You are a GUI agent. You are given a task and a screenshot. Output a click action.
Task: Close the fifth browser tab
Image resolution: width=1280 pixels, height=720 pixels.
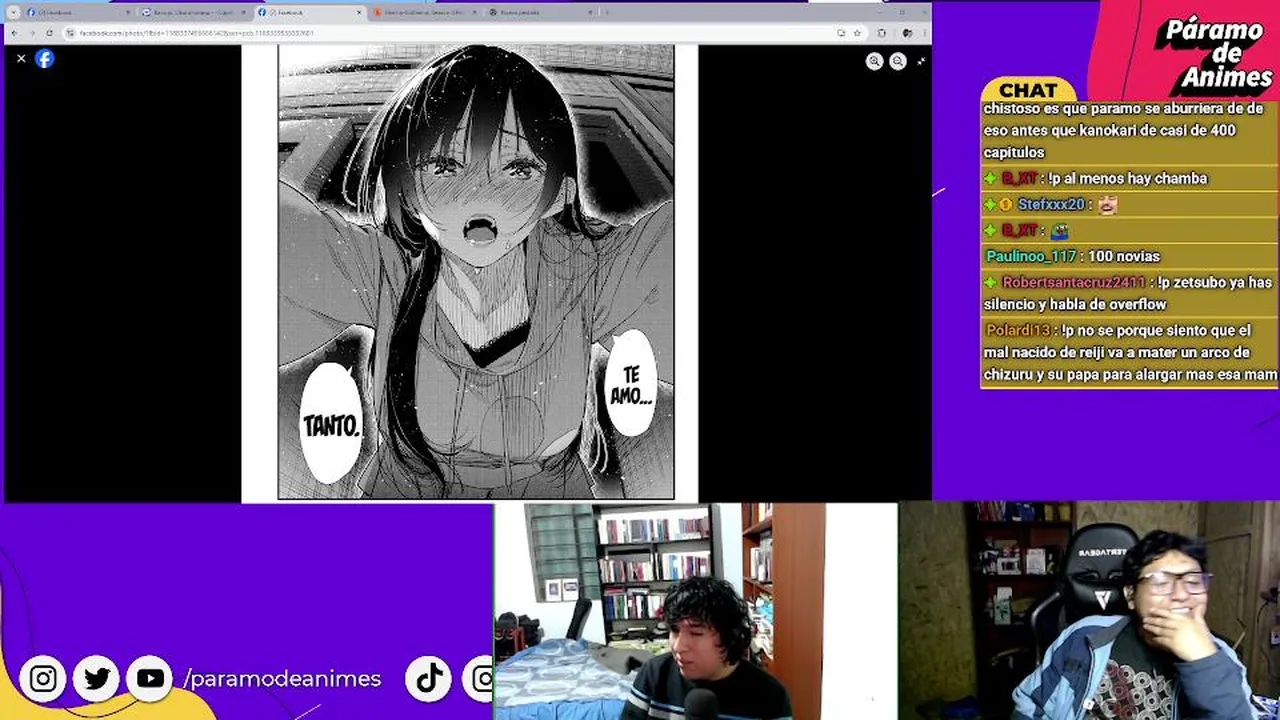590,12
